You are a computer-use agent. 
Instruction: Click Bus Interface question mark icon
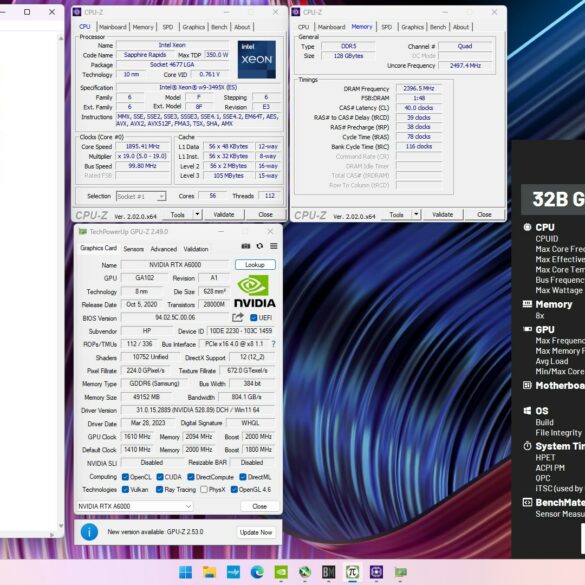click(273, 344)
